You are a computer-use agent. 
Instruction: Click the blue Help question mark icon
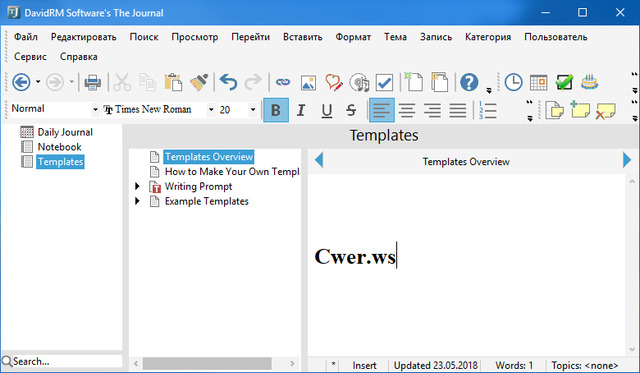pyautogui.click(x=469, y=82)
